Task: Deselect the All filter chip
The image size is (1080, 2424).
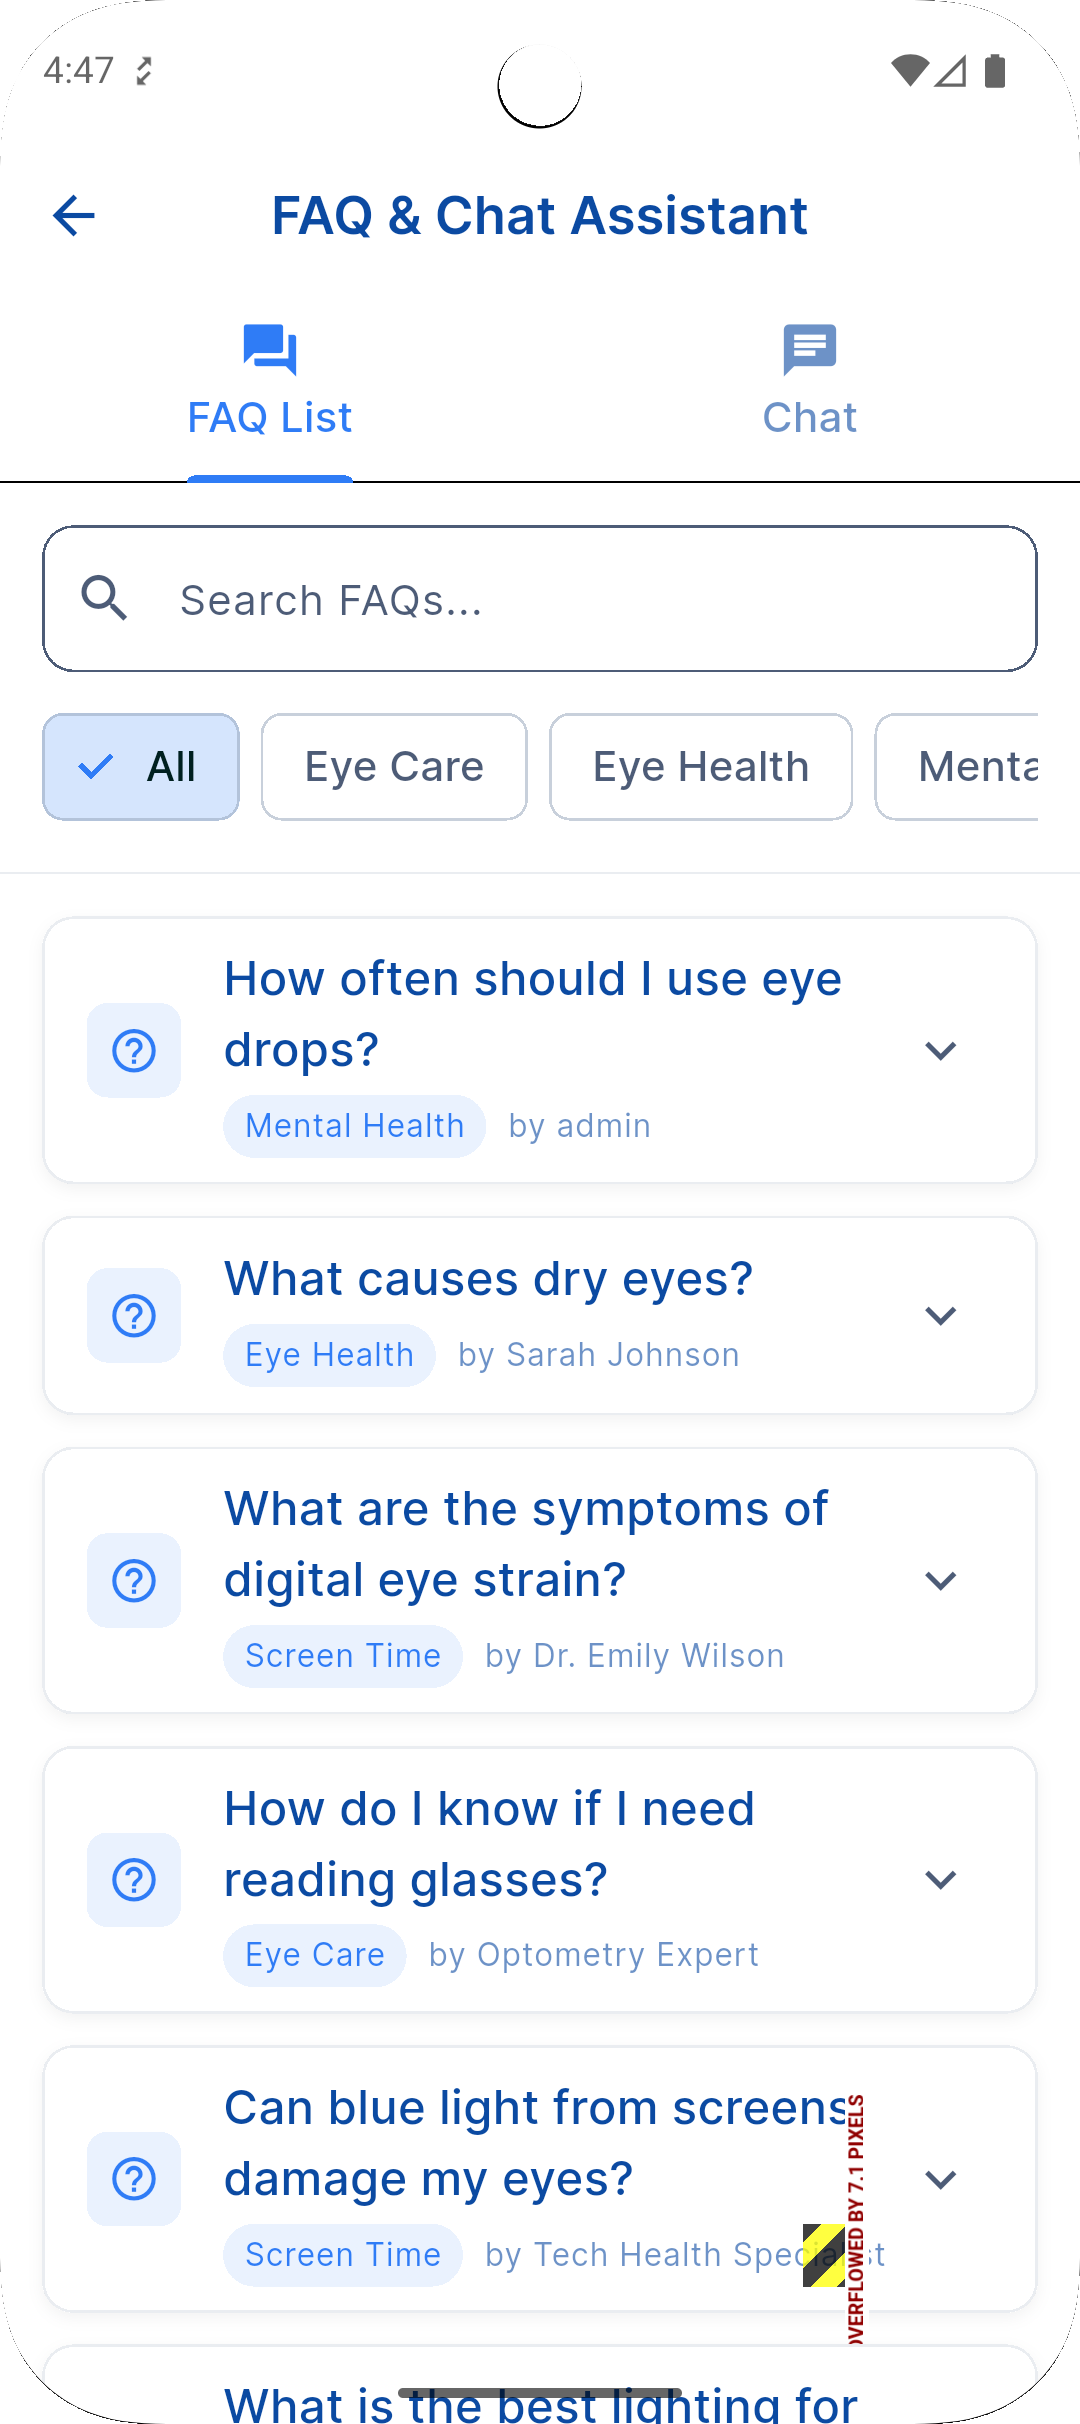Action: point(141,767)
